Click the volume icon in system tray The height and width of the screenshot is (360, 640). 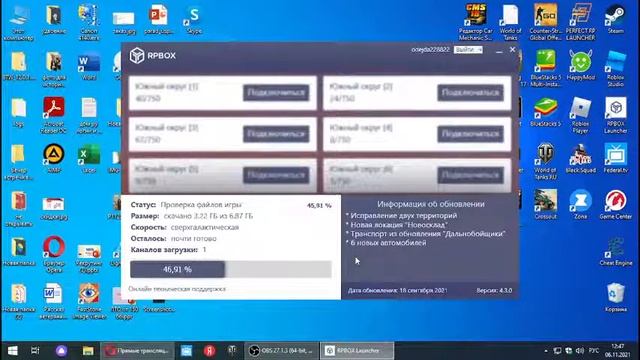[x=580, y=351]
